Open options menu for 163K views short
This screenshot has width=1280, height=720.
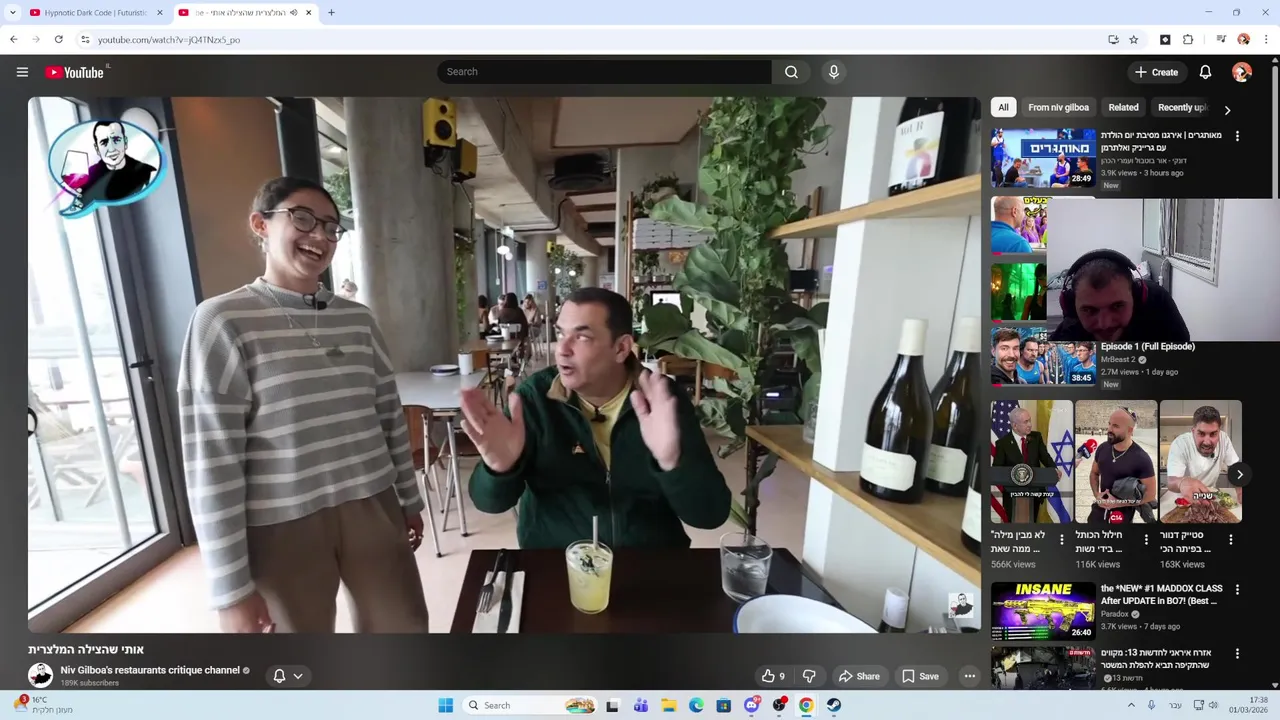[1231, 539]
